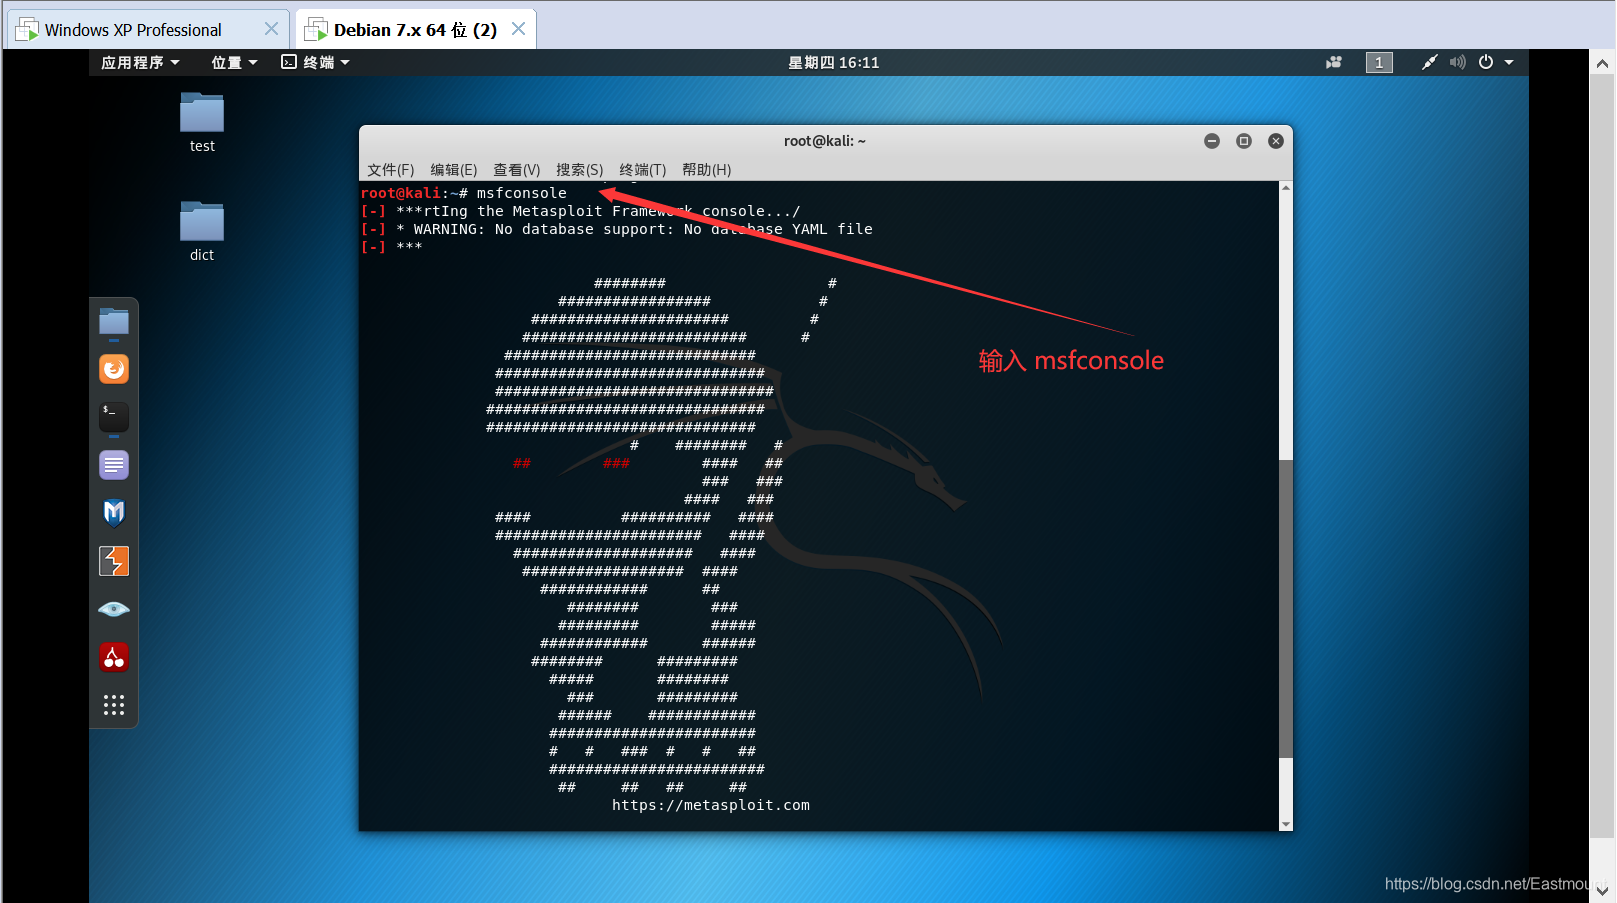Open the Terminal dock icon
This screenshot has height=903, width=1617.
pyautogui.click(x=114, y=416)
